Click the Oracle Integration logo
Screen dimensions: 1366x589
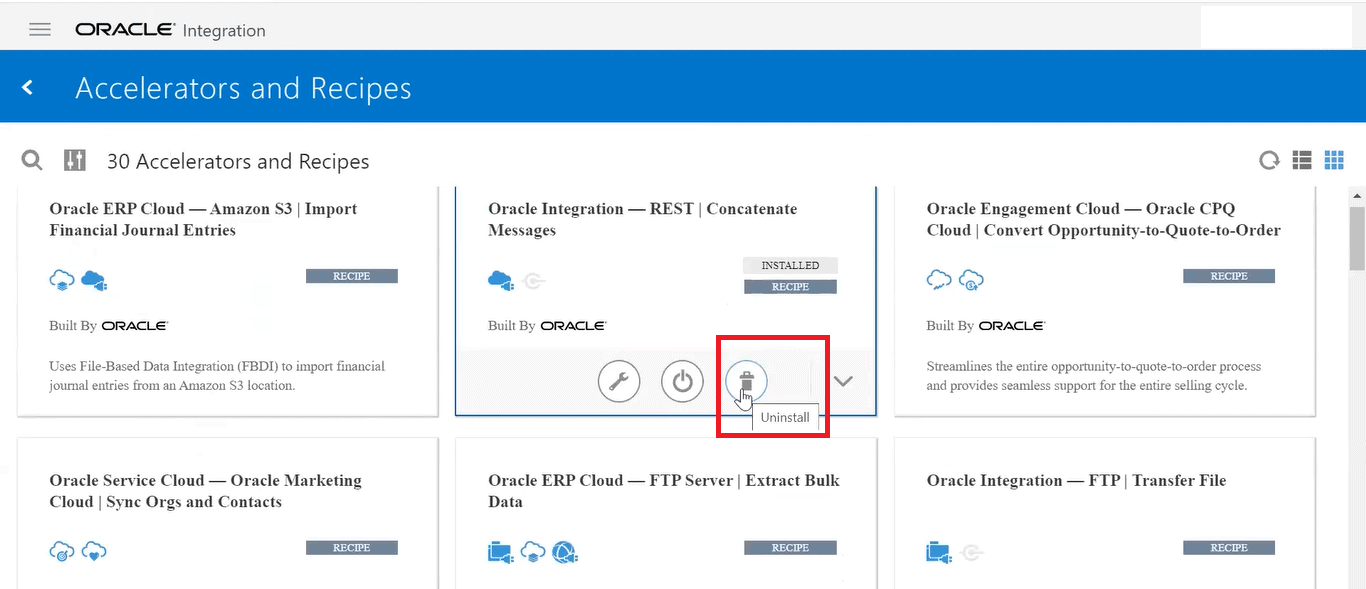pos(170,30)
